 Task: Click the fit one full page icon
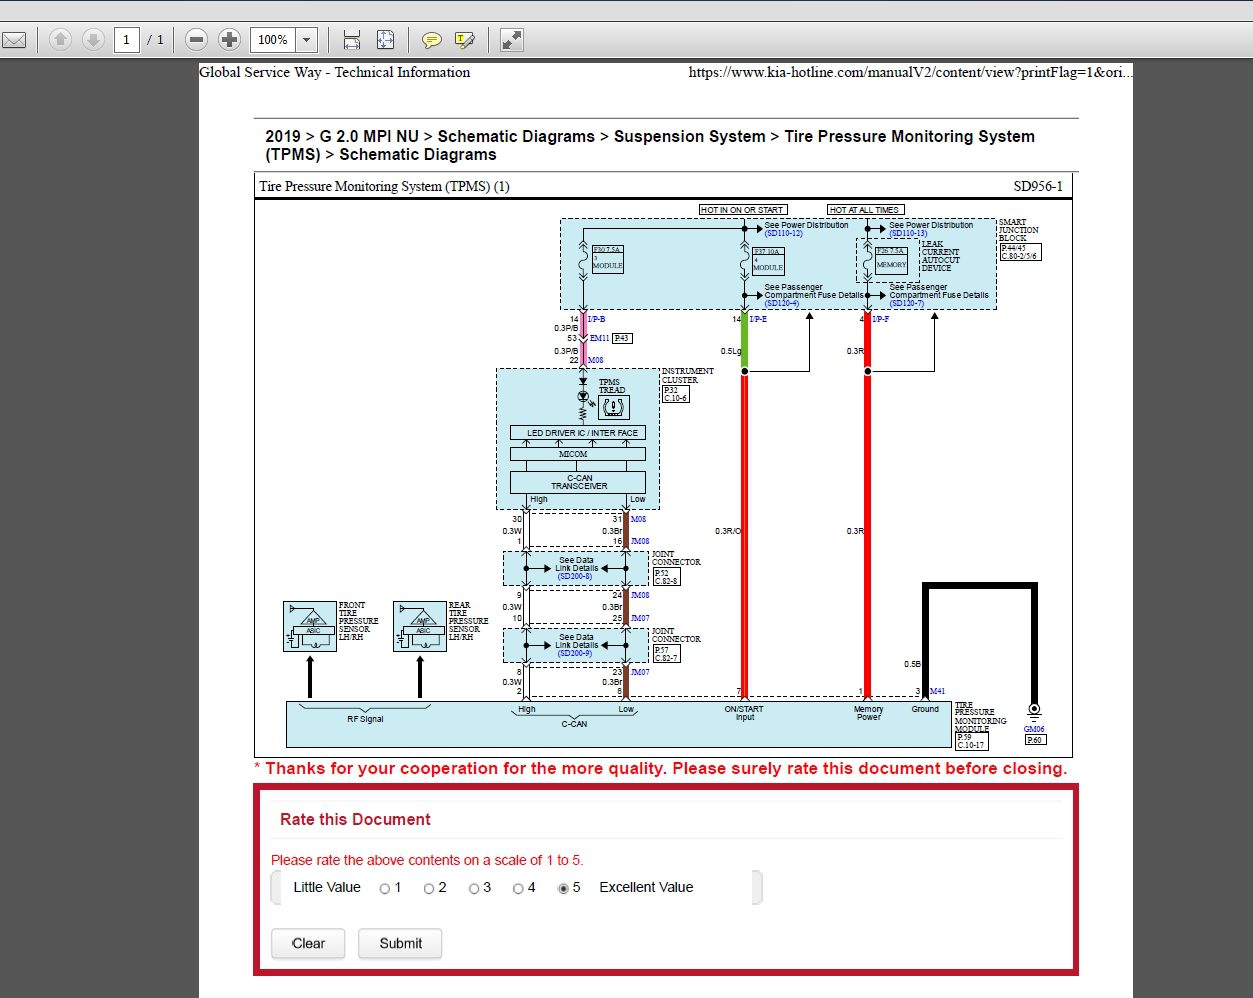tap(385, 40)
